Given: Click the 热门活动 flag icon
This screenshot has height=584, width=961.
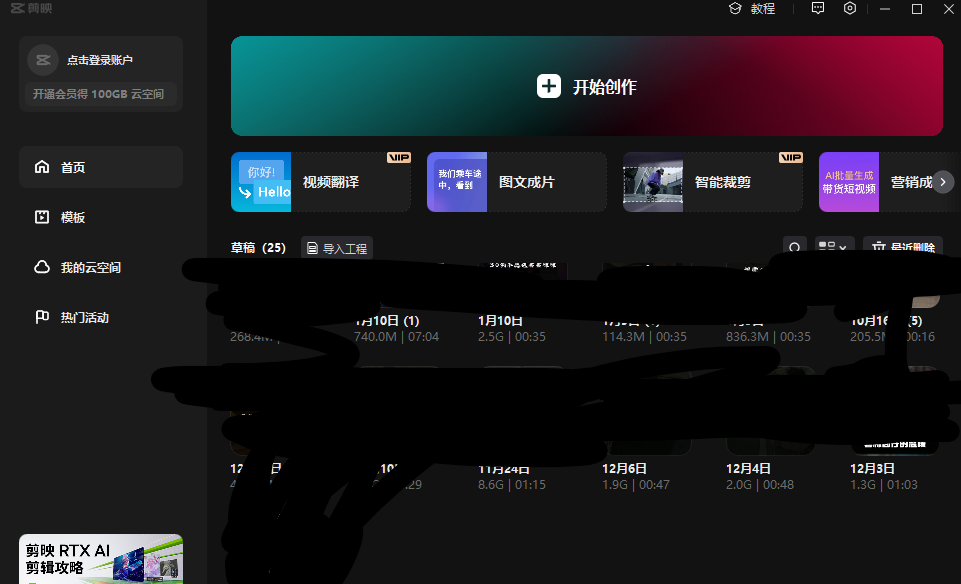Looking at the screenshot, I should (x=42, y=317).
